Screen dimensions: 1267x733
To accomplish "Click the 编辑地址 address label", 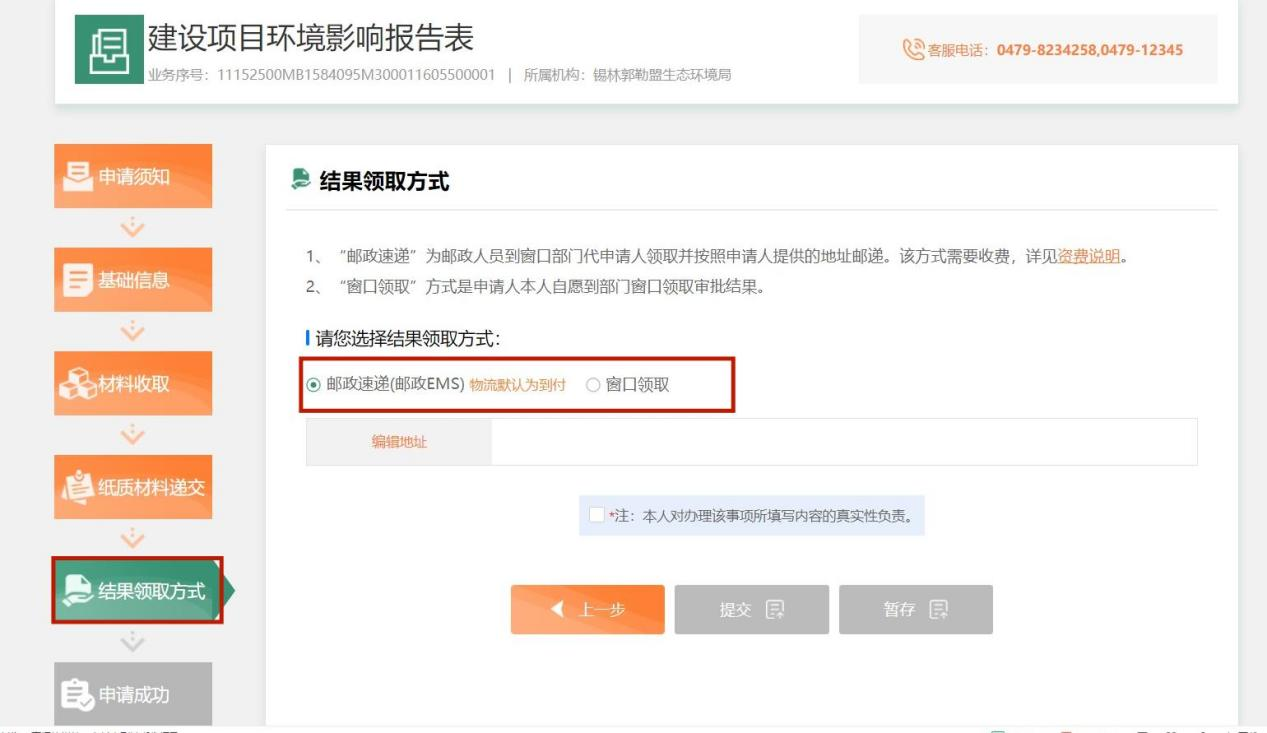I will 399,442.
